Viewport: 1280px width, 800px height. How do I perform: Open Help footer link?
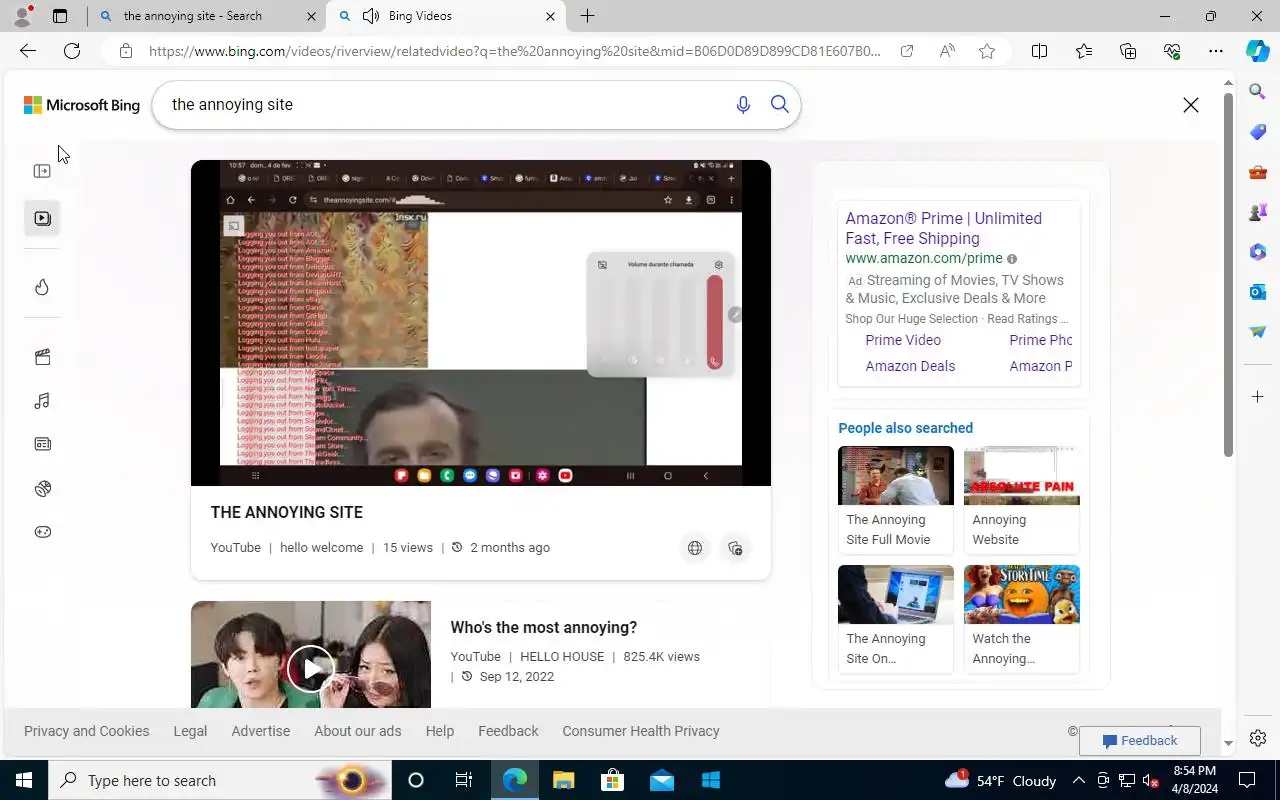pos(440,731)
